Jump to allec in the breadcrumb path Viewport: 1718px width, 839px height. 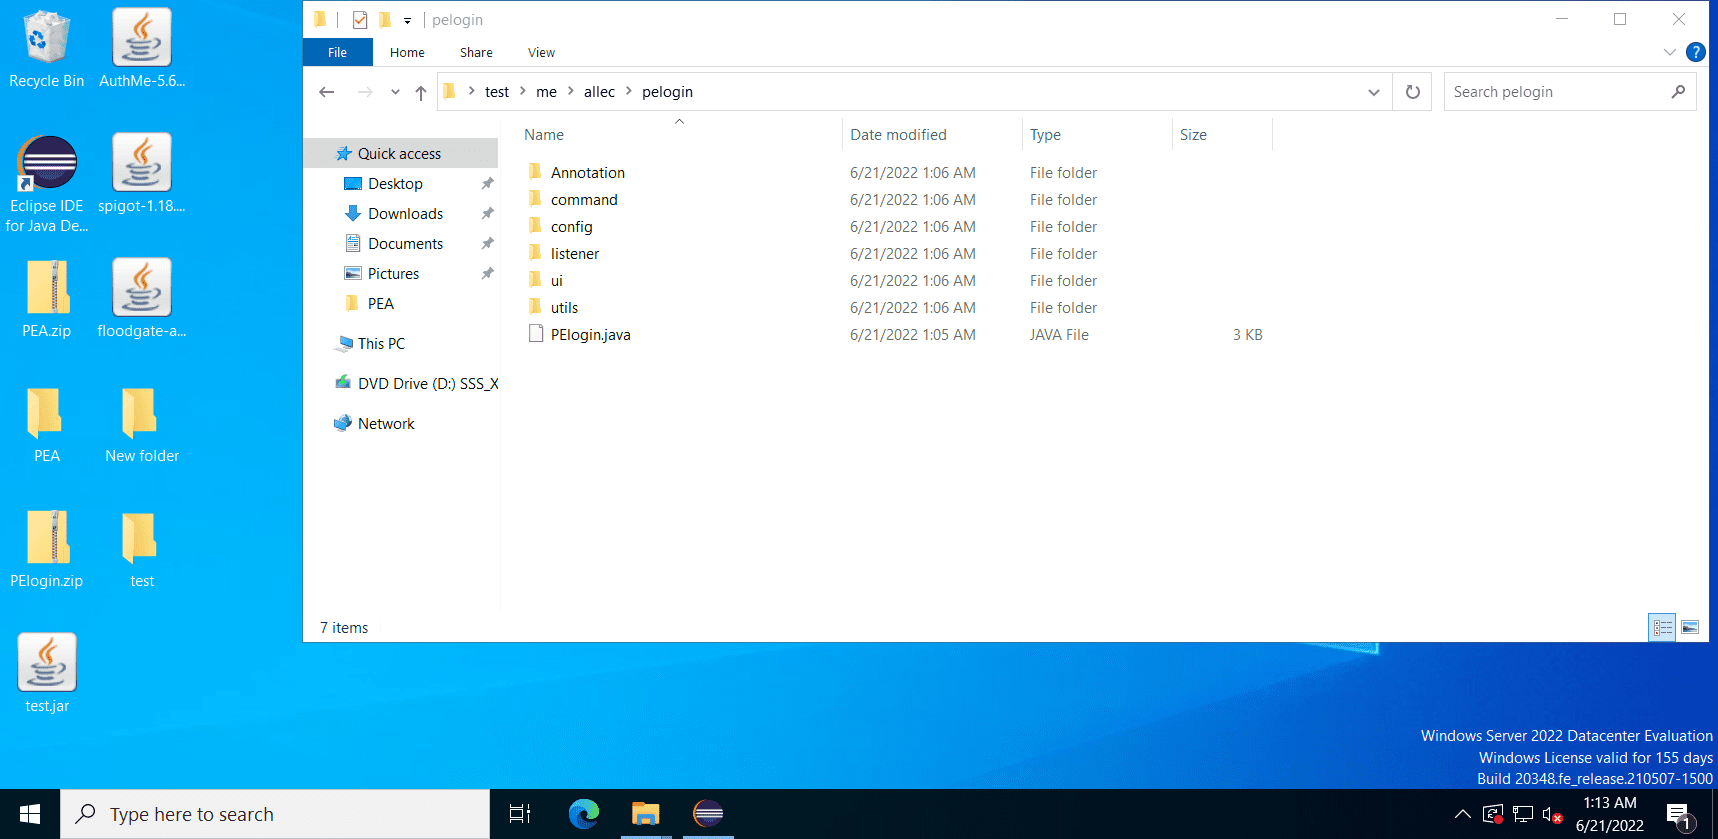tap(599, 92)
